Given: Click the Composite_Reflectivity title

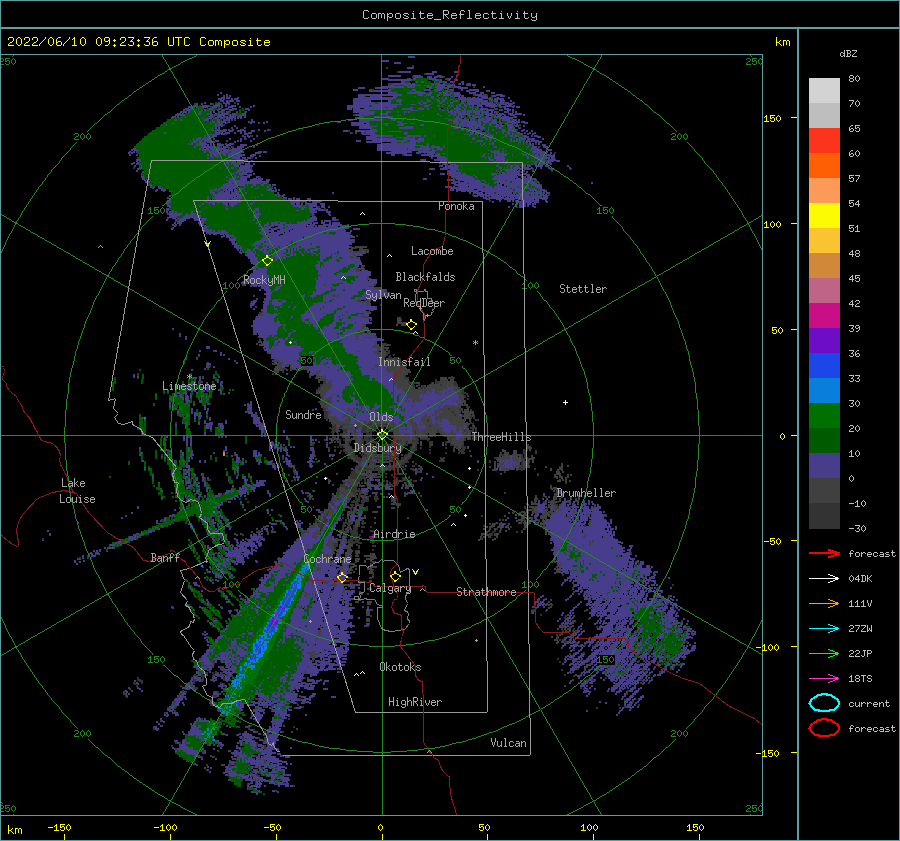Looking at the screenshot, I should tap(450, 15).
